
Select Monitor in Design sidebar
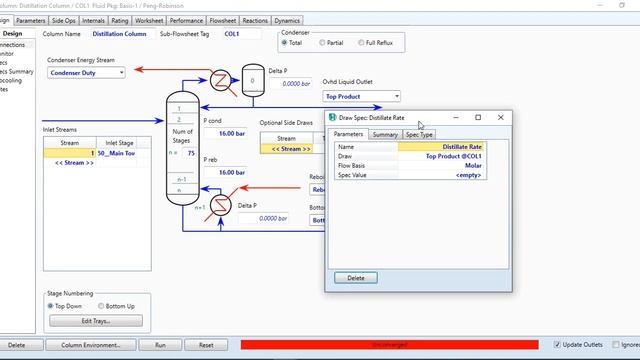click(x=7, y=54)
